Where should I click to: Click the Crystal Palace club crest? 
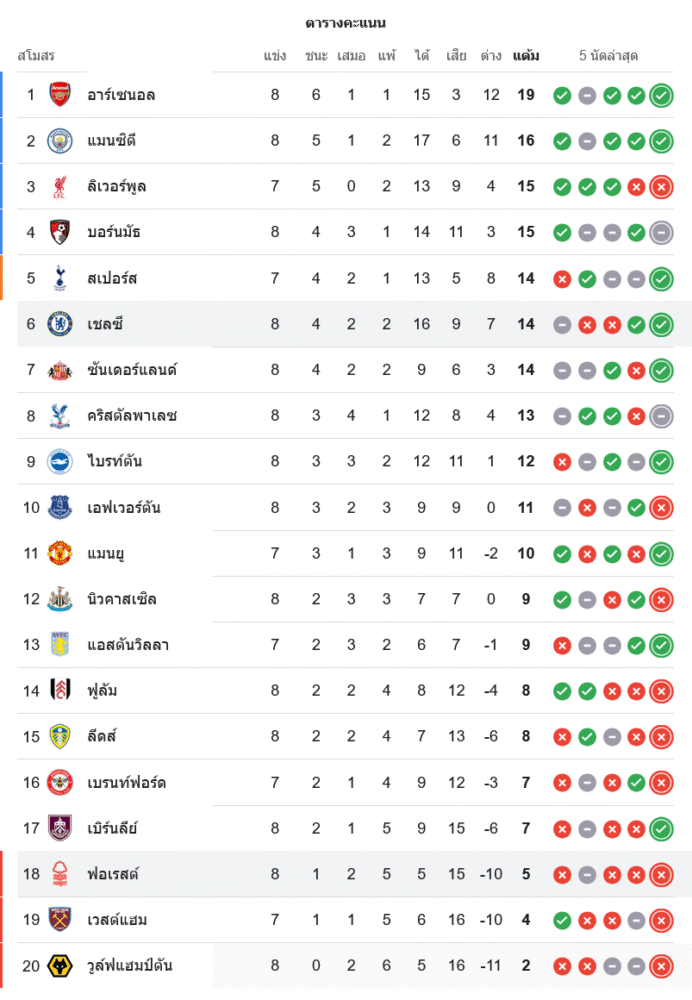tap(60, 416)
